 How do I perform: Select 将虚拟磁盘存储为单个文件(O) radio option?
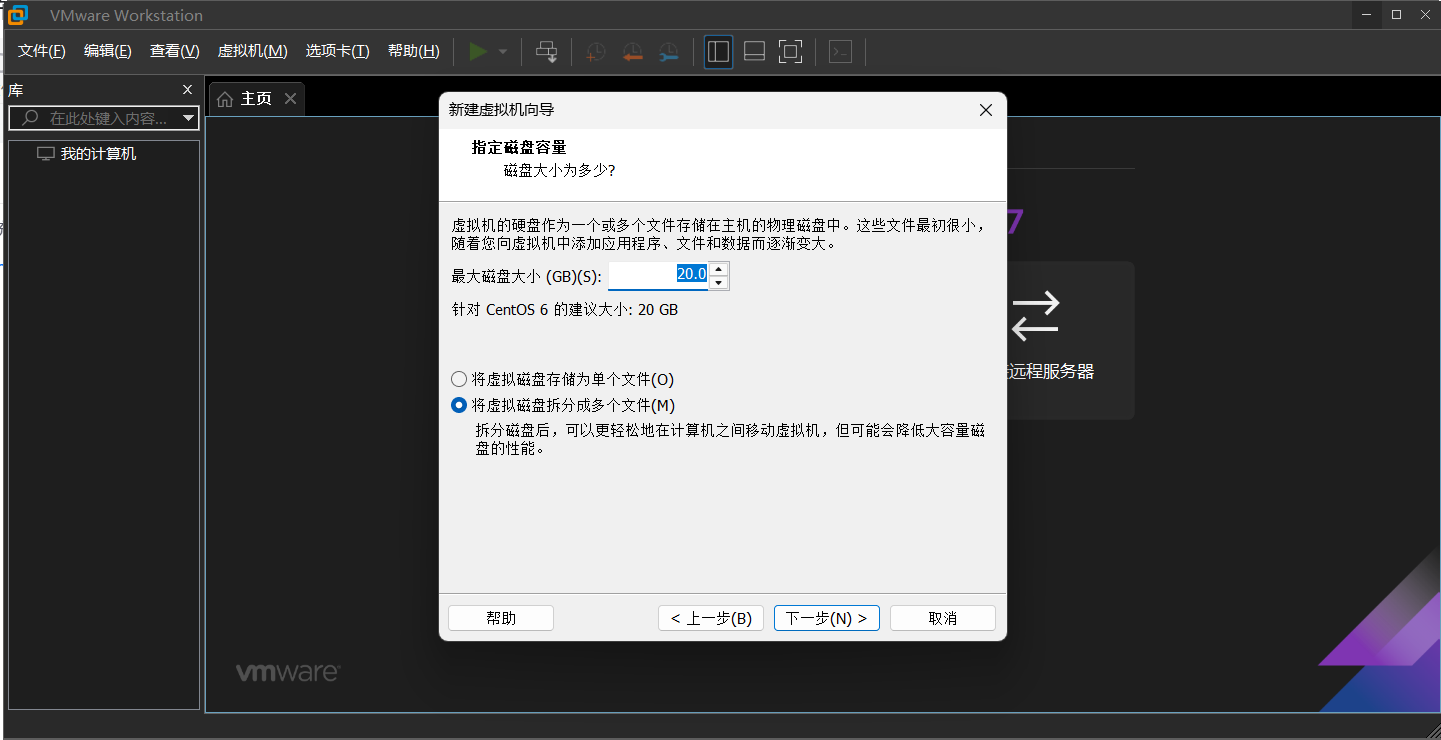563,379
